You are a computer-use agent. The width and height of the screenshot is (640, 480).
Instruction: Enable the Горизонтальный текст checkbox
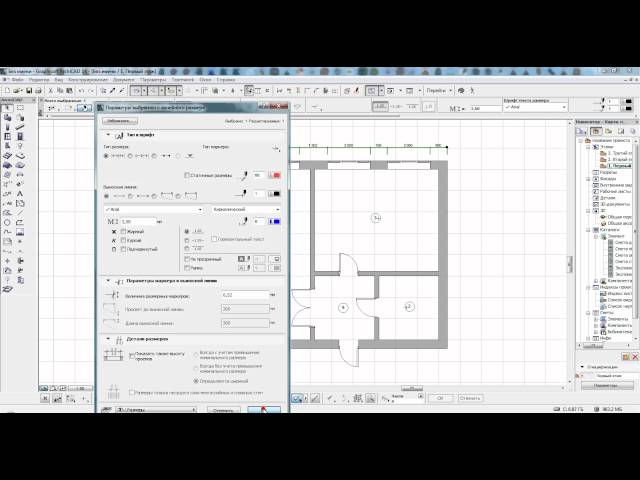tap(214, 239)
